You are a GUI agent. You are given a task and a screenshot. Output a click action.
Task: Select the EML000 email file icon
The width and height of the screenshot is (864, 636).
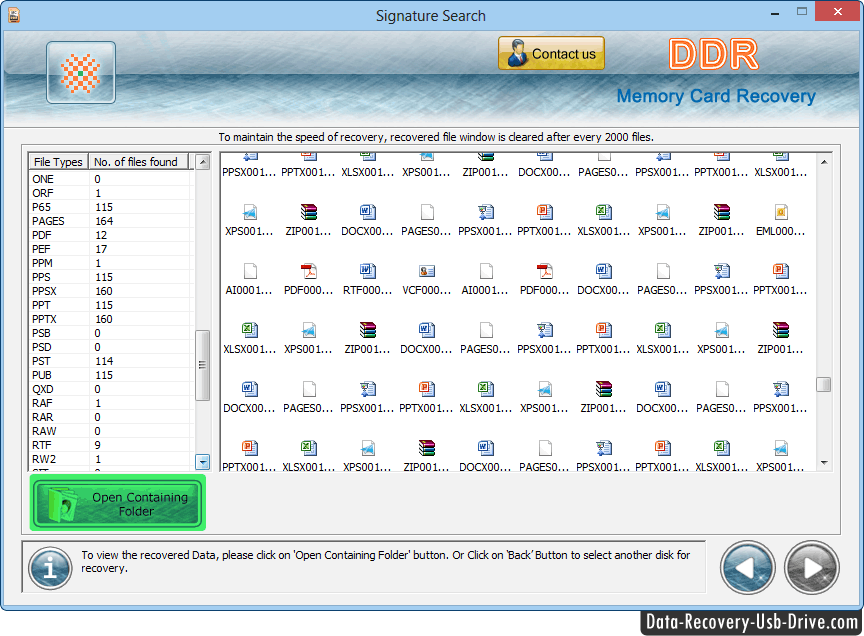(779, 213)
